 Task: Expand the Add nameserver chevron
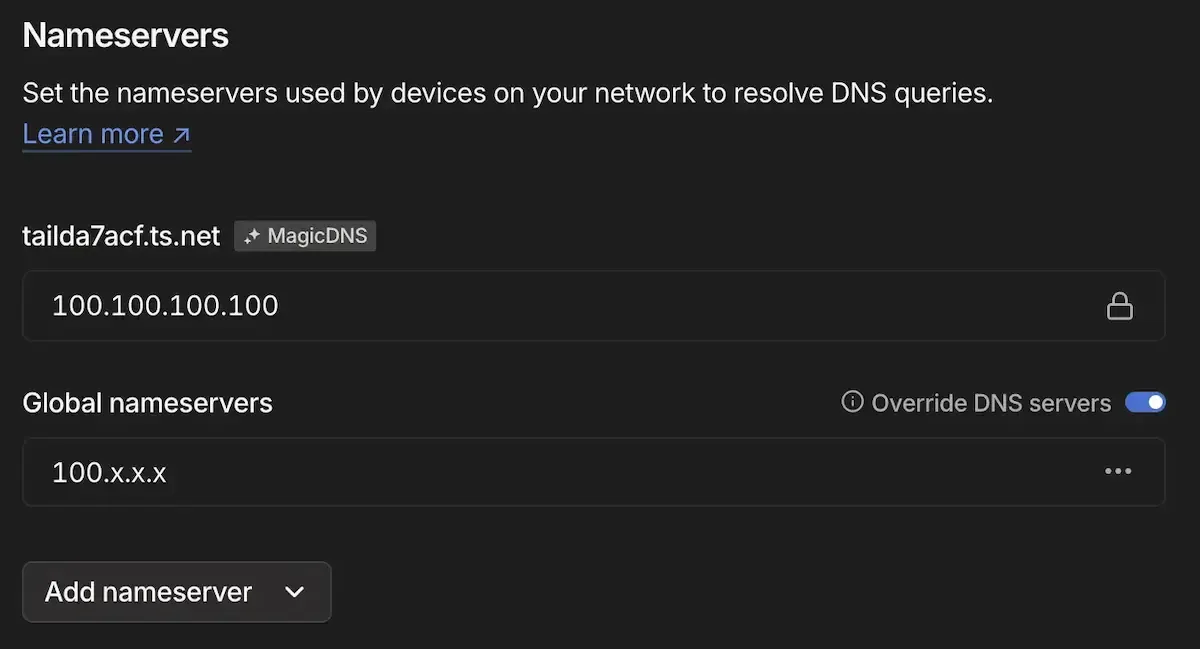coord(294,592)
